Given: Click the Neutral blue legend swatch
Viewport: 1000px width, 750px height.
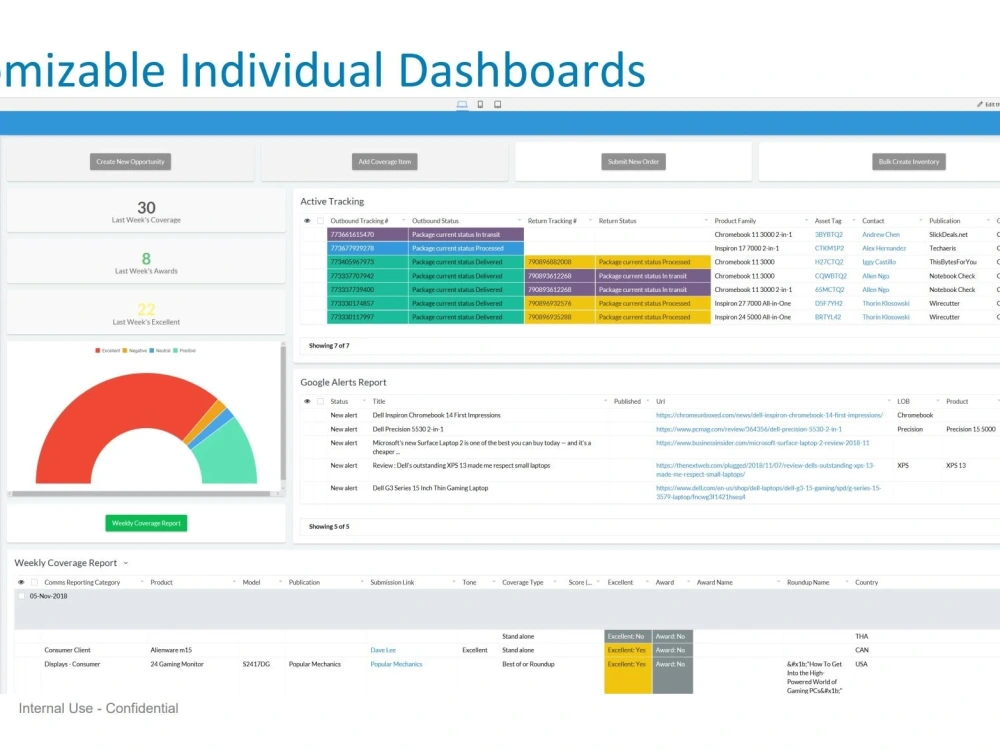Looking at the screenshot, I should (x=152, y=350).
